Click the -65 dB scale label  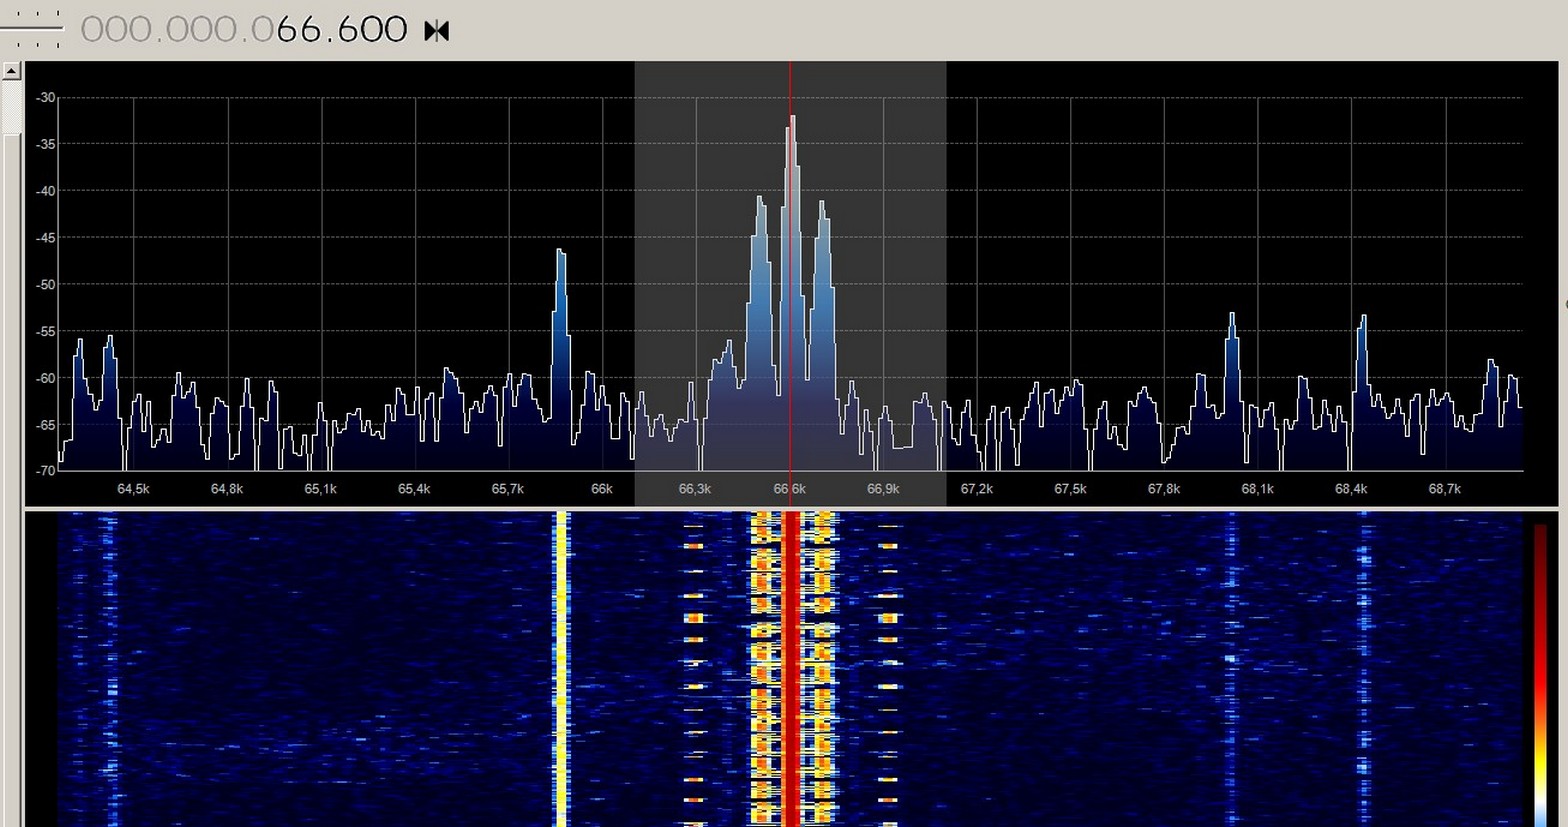click(45, 424)
